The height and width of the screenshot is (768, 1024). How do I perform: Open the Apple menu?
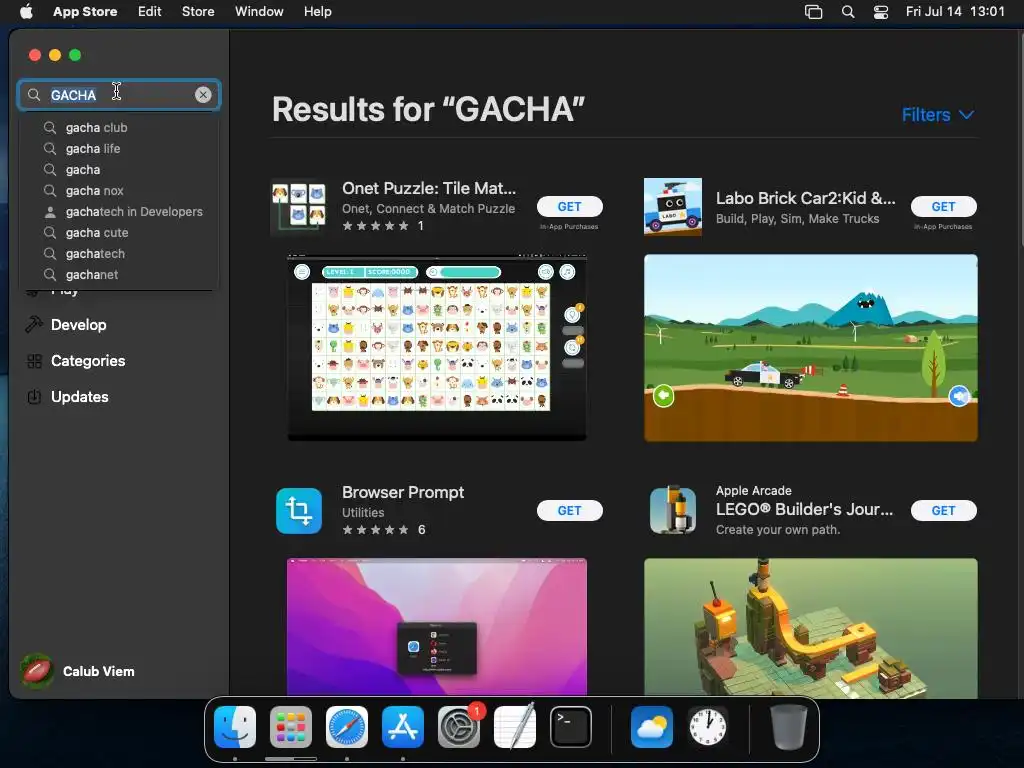pyautogui.click(x=26, y=11)
